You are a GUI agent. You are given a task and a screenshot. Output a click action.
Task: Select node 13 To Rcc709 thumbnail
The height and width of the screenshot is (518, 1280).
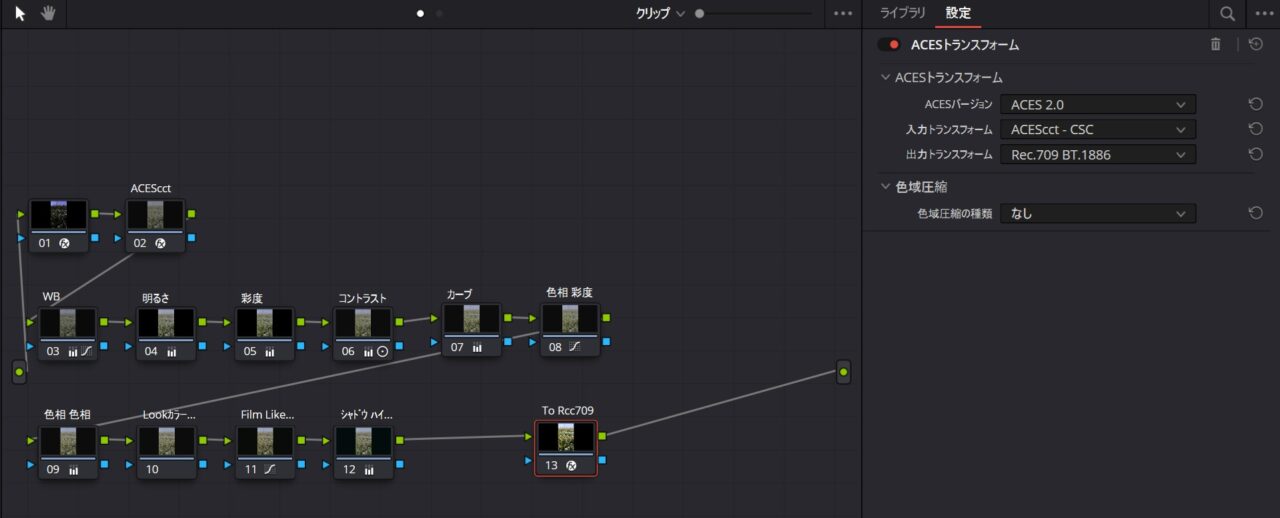[565, 438]
